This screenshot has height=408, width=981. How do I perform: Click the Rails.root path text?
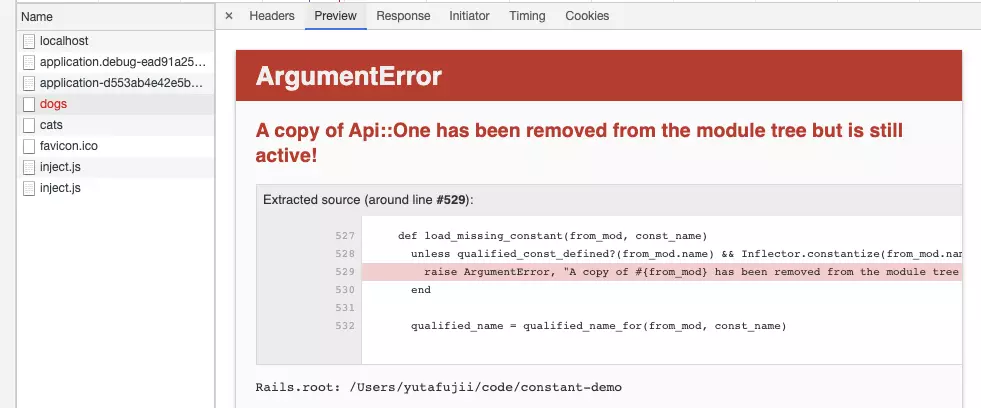click(439, 387)
